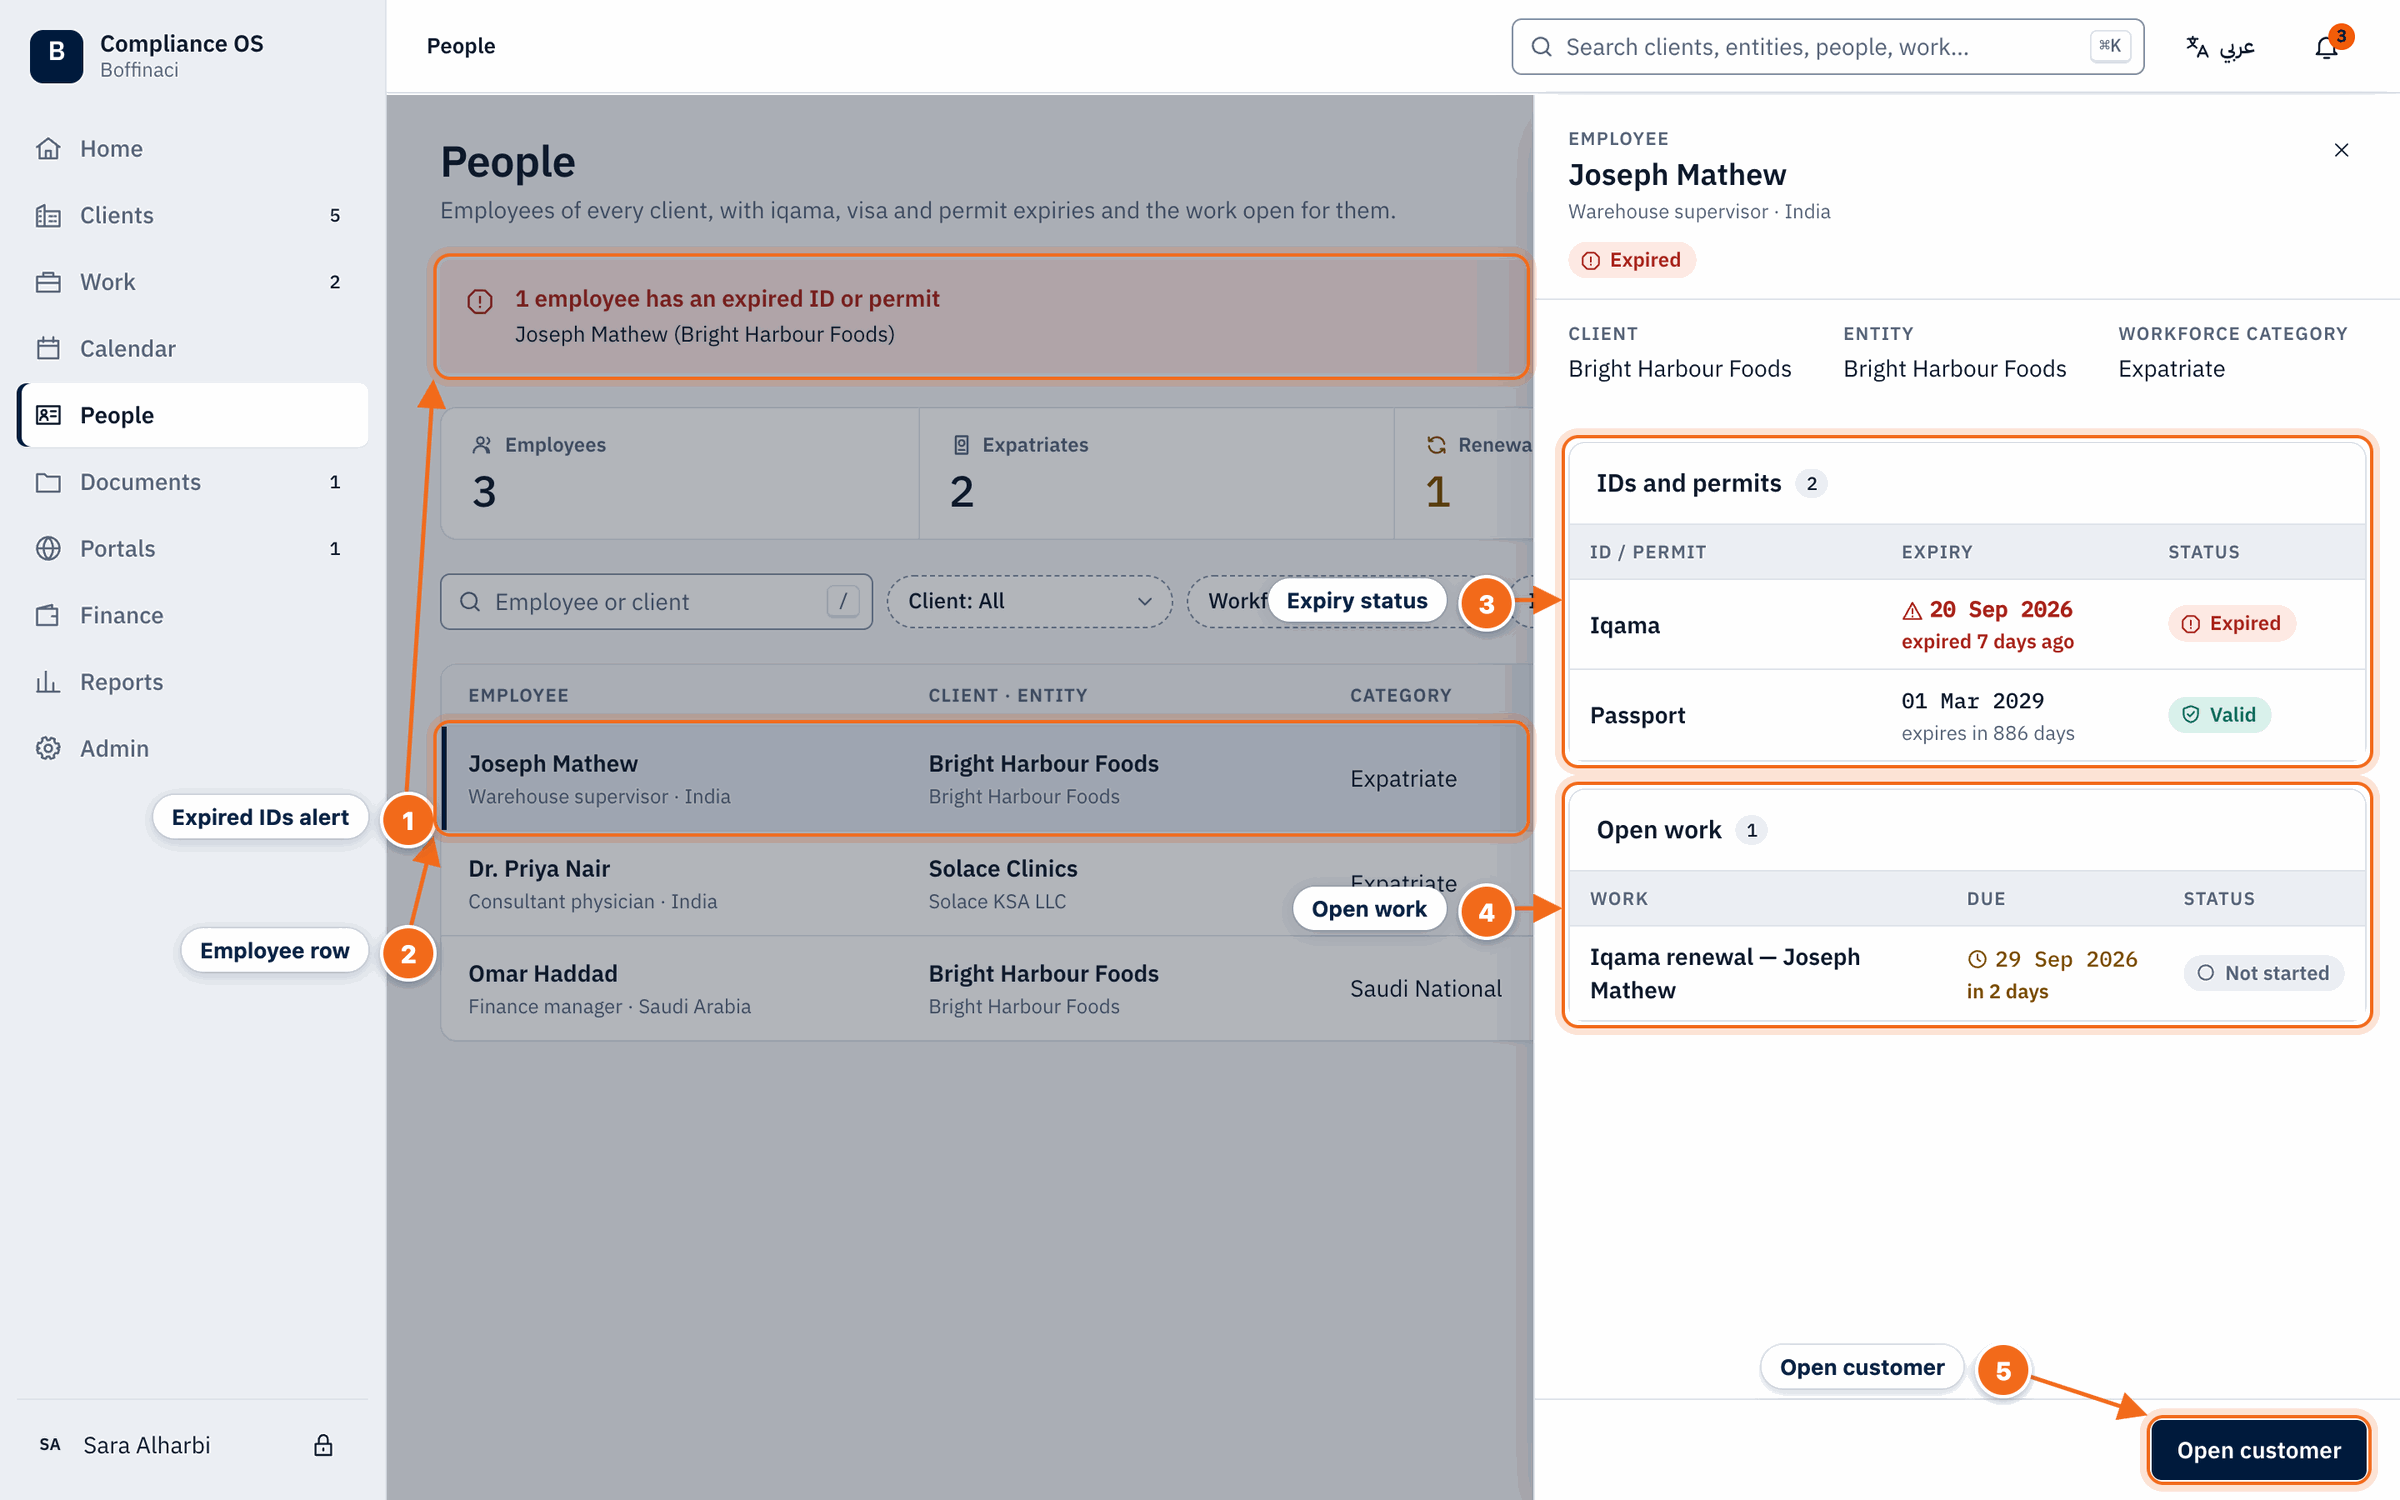Image resolution: width=2400 pixels, height=1500 pixels.
Task: Click the Not started status pill
Action: [x=2264, y=973]
